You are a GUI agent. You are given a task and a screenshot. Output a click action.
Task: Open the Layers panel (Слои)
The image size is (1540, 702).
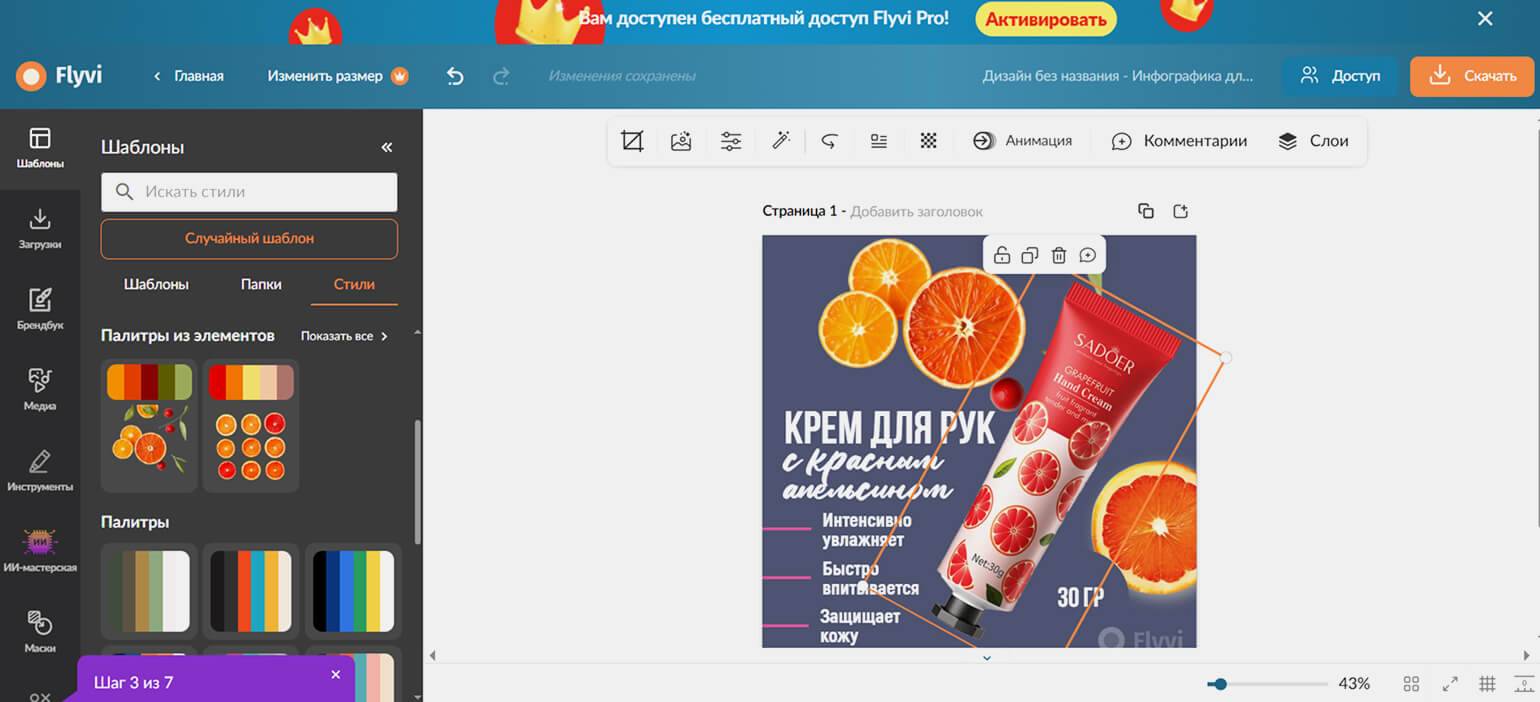(1313, 141)
